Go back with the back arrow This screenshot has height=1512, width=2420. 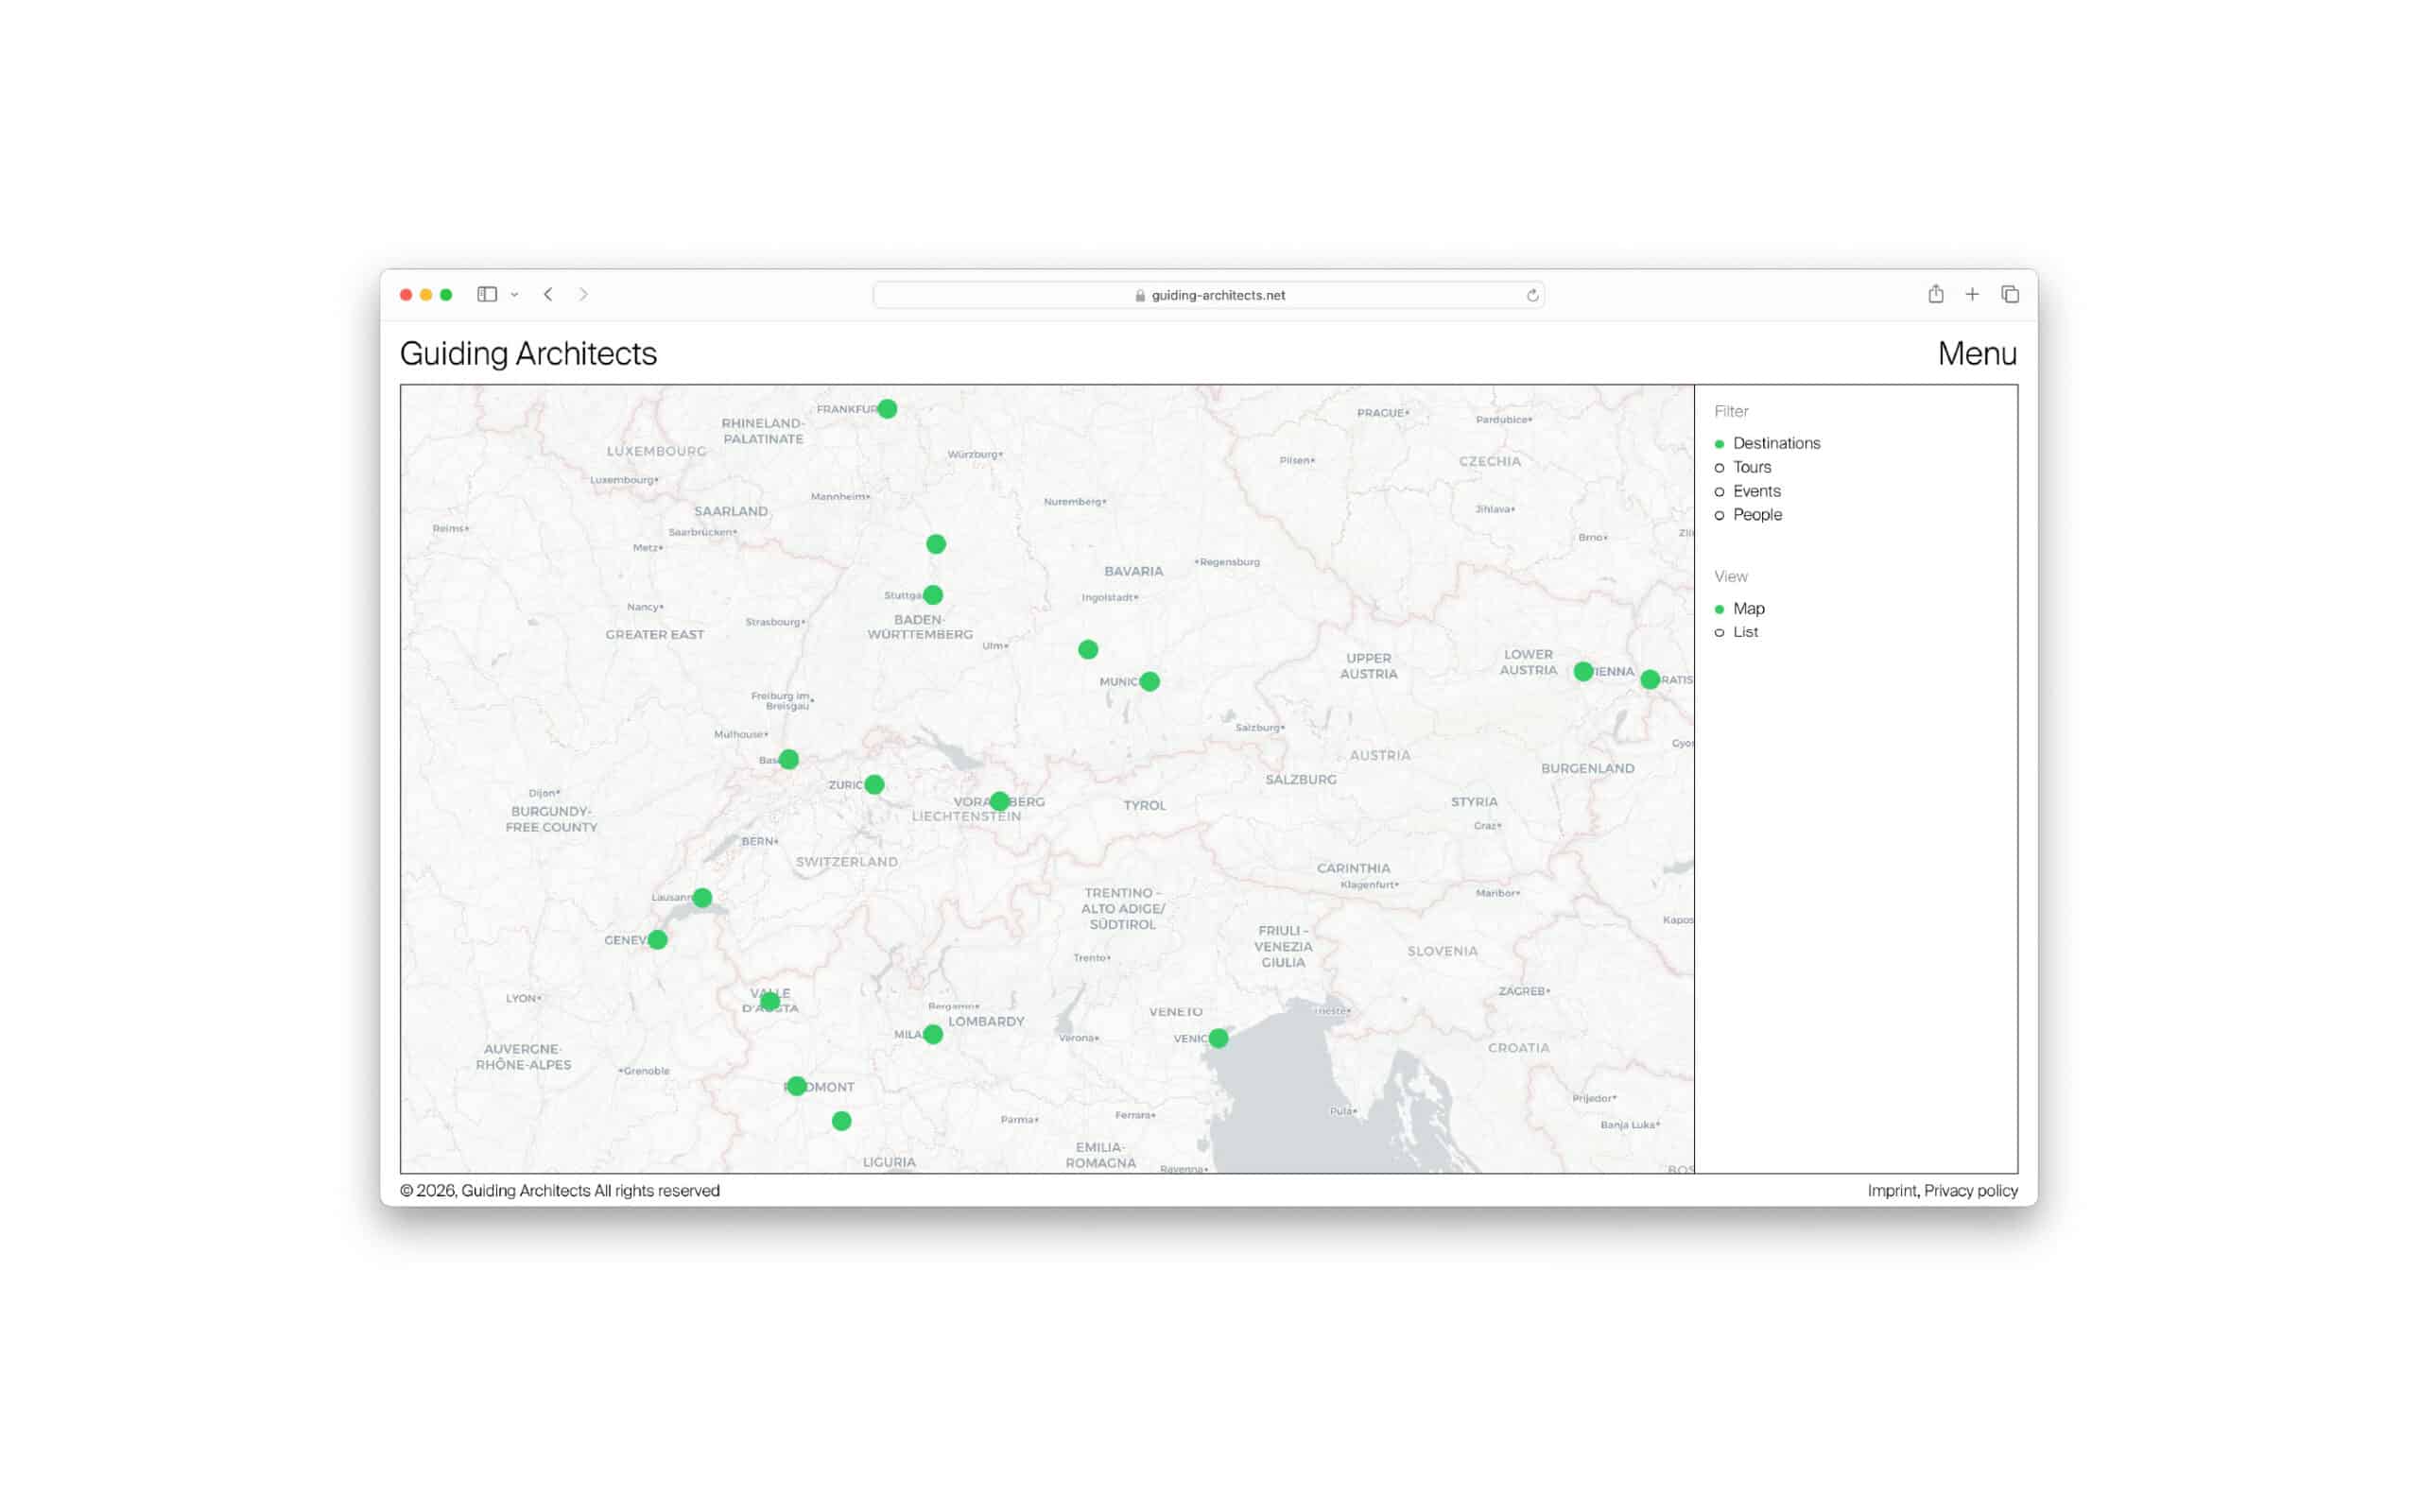548,294
